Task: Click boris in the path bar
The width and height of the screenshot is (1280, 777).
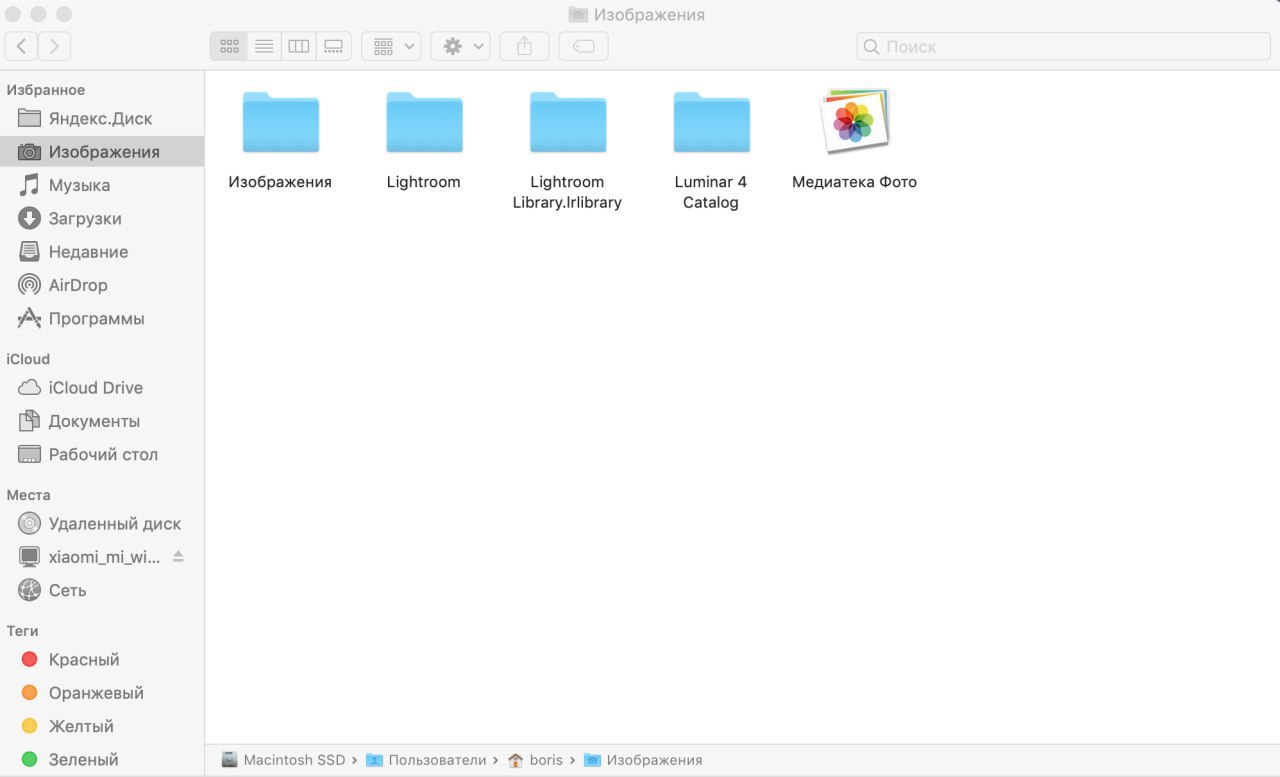Action: [535, 760]
